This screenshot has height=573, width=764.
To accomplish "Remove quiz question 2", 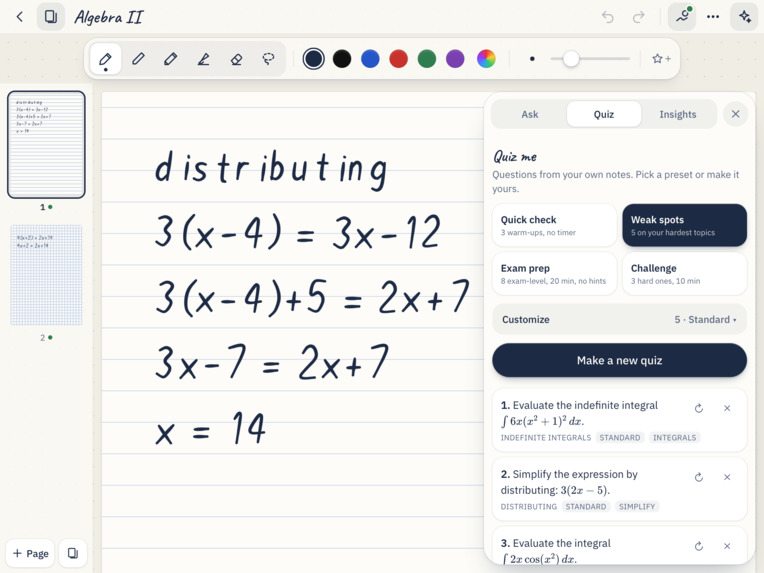I will click(x=727, y=477).
